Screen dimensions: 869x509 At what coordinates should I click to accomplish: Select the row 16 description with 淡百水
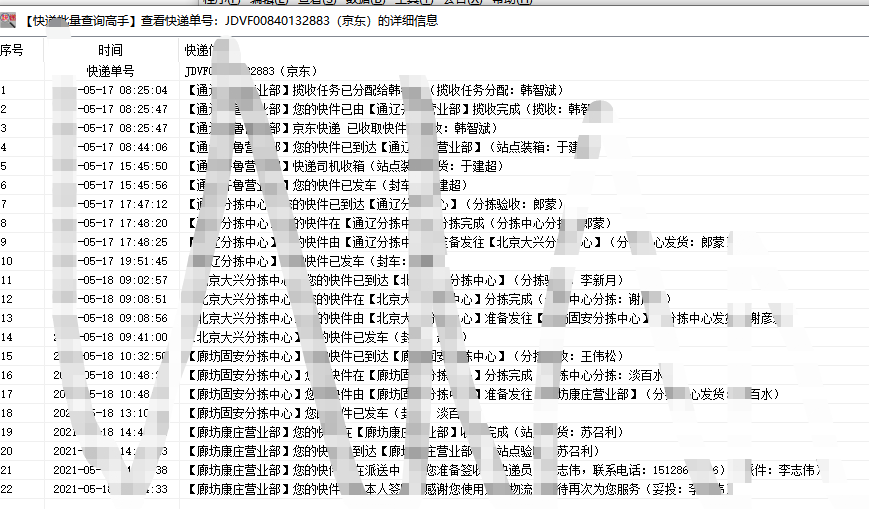pyautogui.click(x=425, y=375)
